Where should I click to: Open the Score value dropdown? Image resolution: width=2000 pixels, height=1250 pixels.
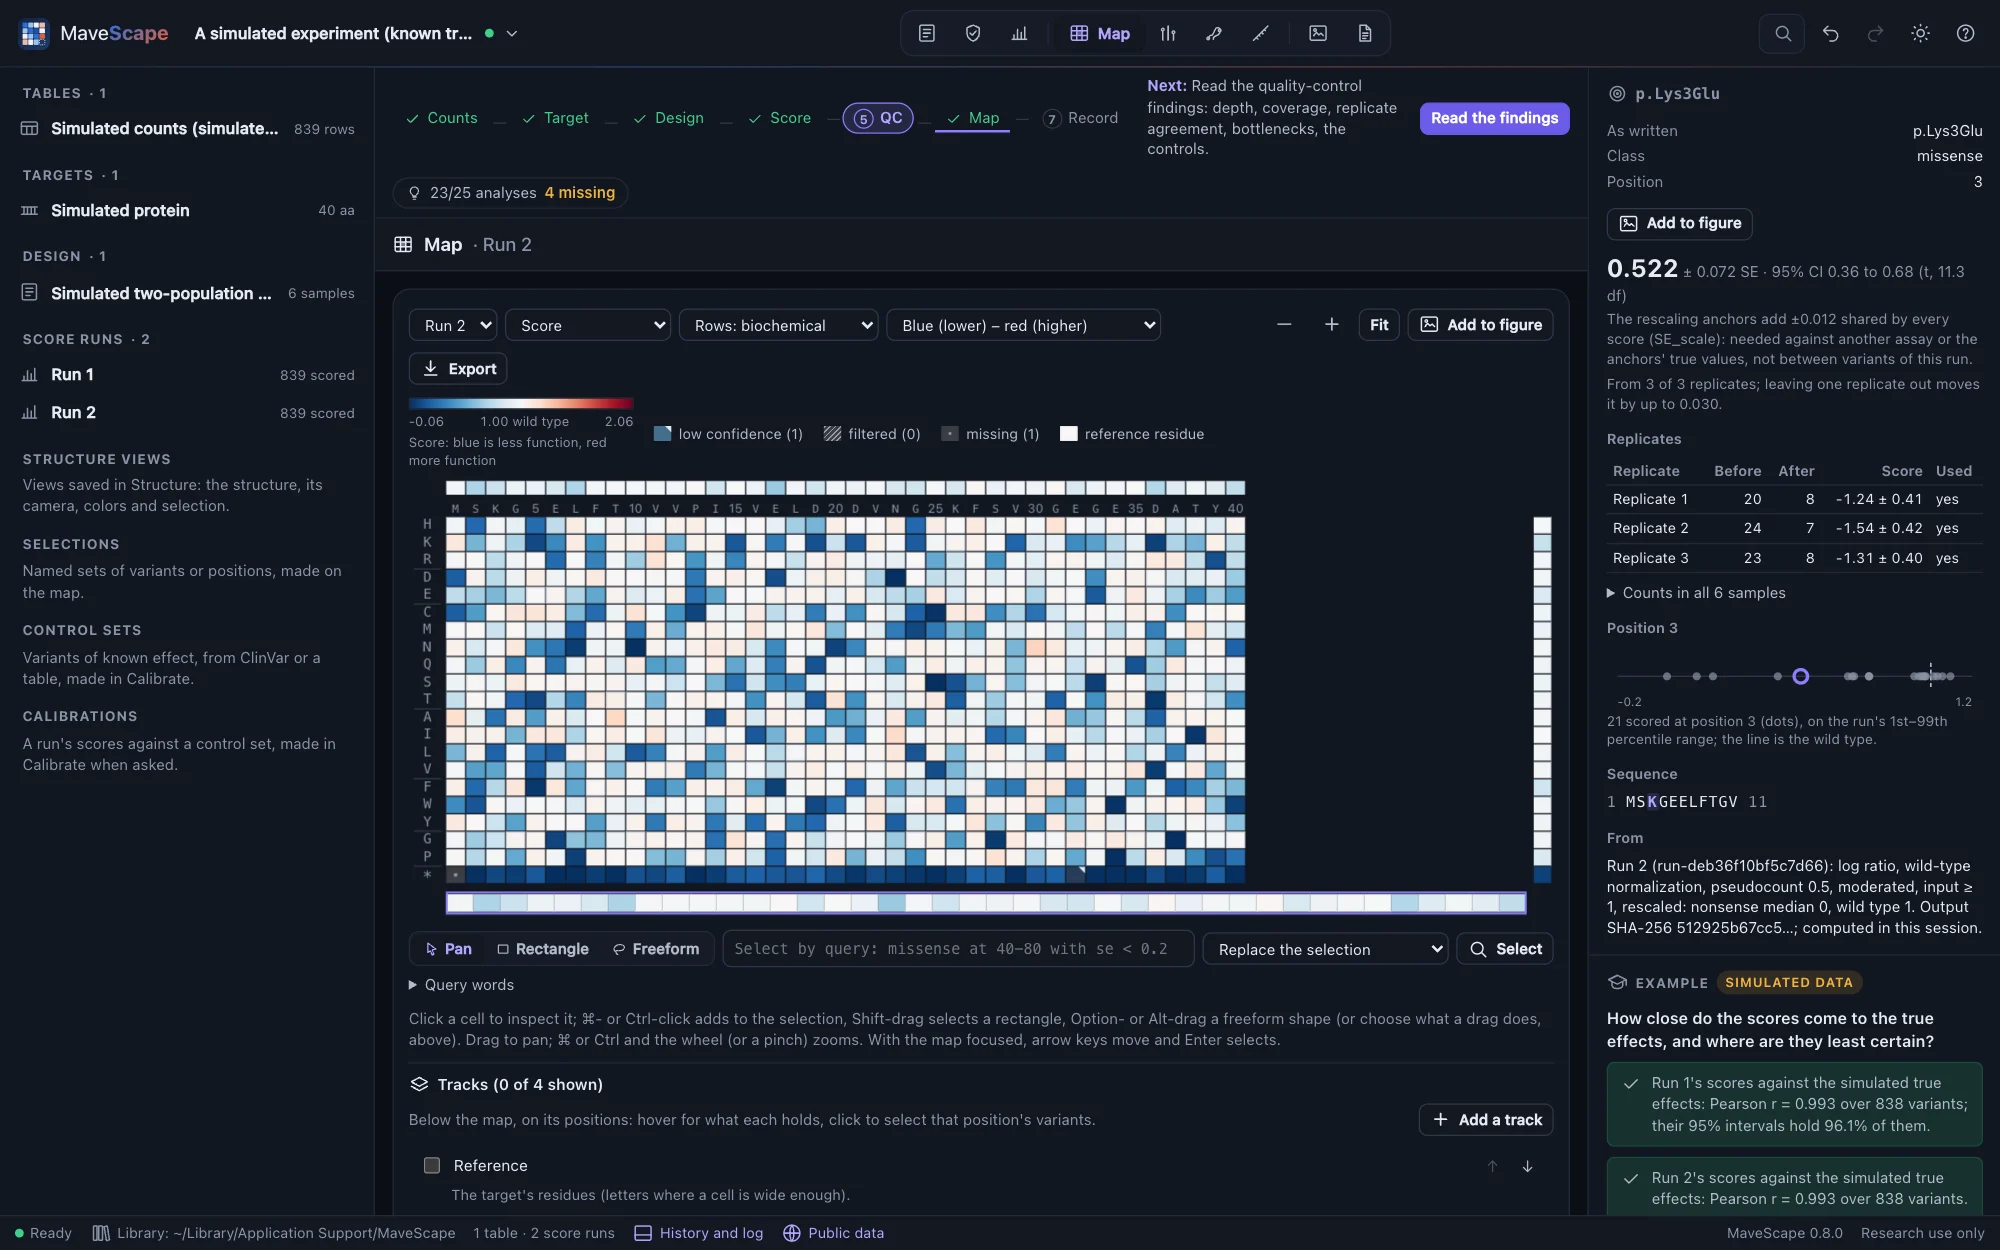tap(588, 325)
